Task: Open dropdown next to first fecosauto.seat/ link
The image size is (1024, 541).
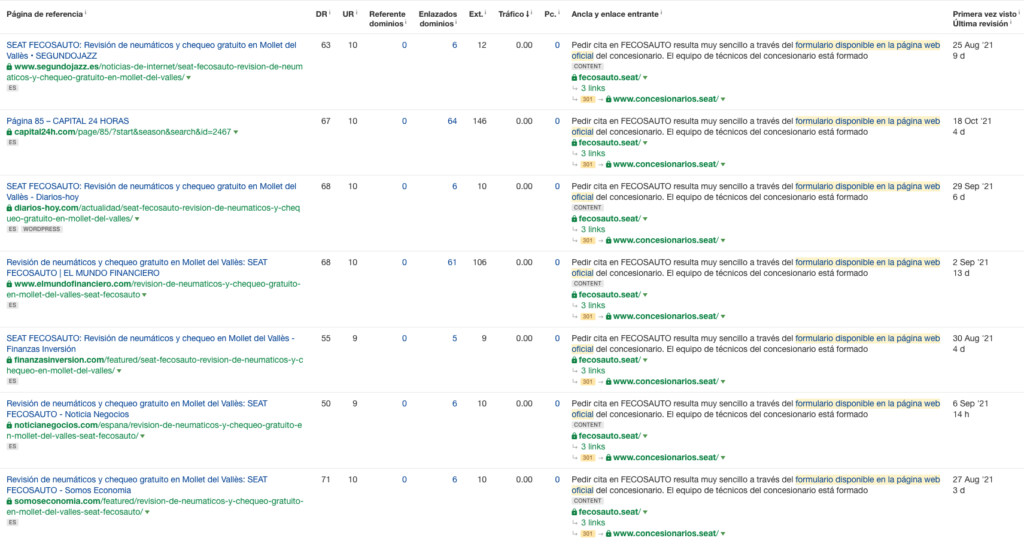Action: coord(645,78)
